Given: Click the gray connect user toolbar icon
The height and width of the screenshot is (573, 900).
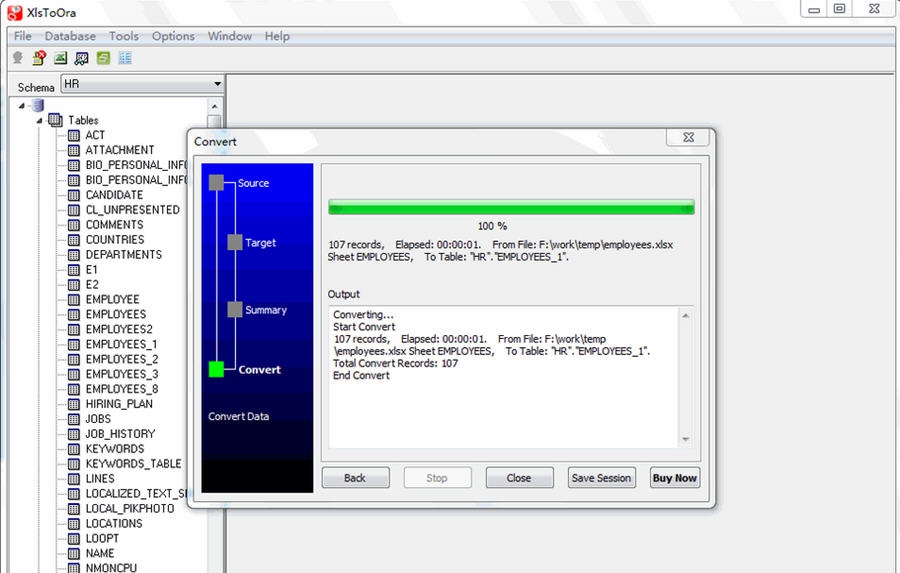Looking at the screenshot, I should click(x=18, y=57).
